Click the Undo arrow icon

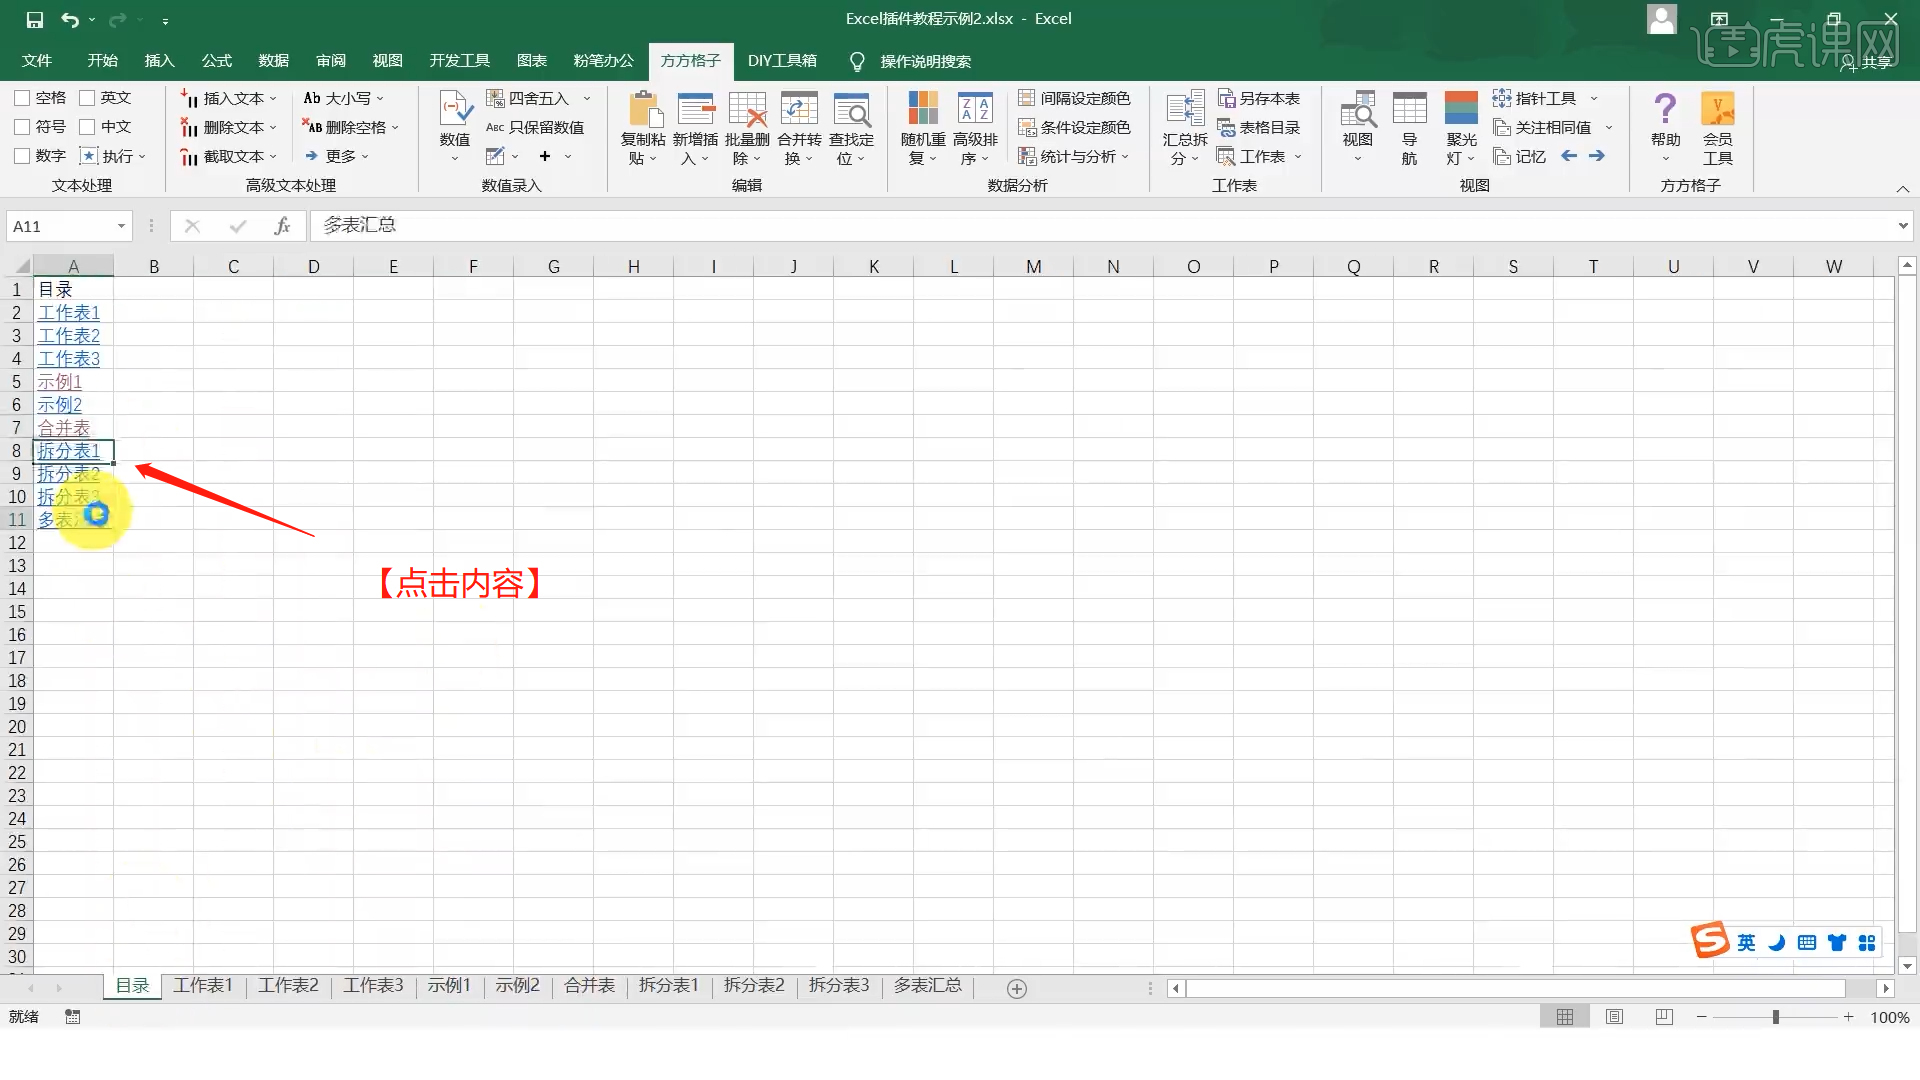[69, 19]
